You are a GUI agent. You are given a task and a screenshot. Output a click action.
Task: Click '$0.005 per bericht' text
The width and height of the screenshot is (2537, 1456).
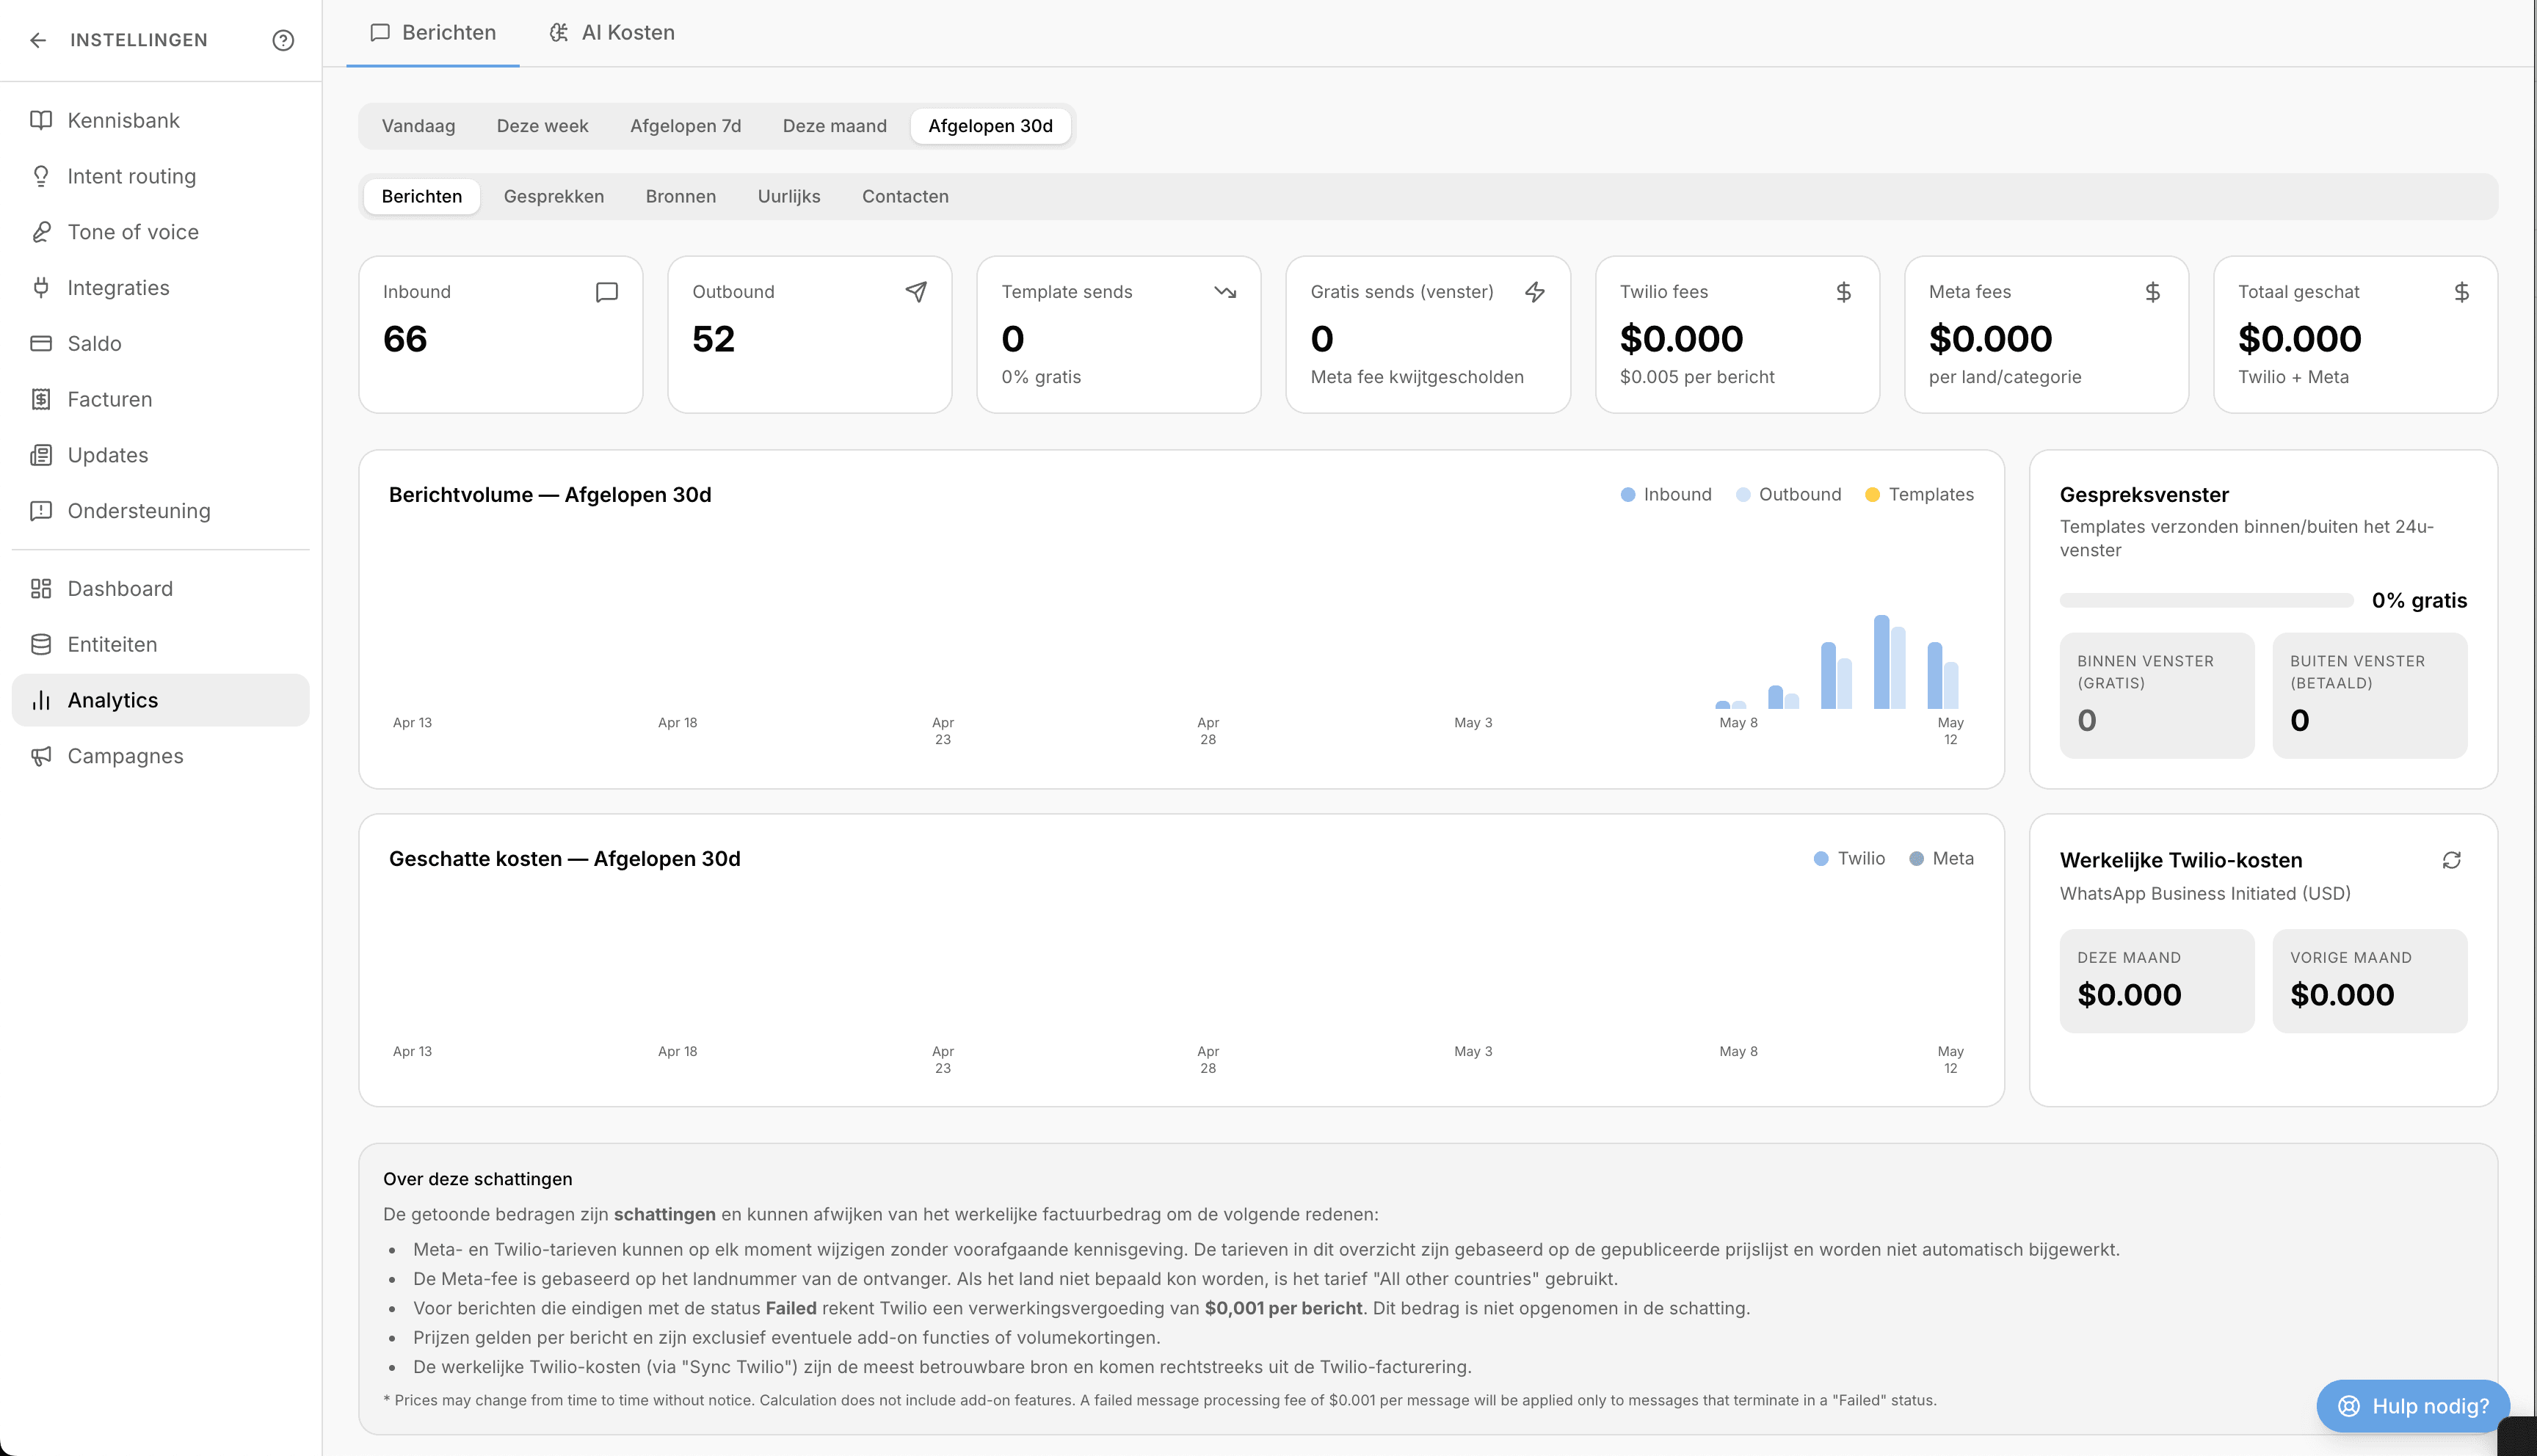[x=1697, y=377]
